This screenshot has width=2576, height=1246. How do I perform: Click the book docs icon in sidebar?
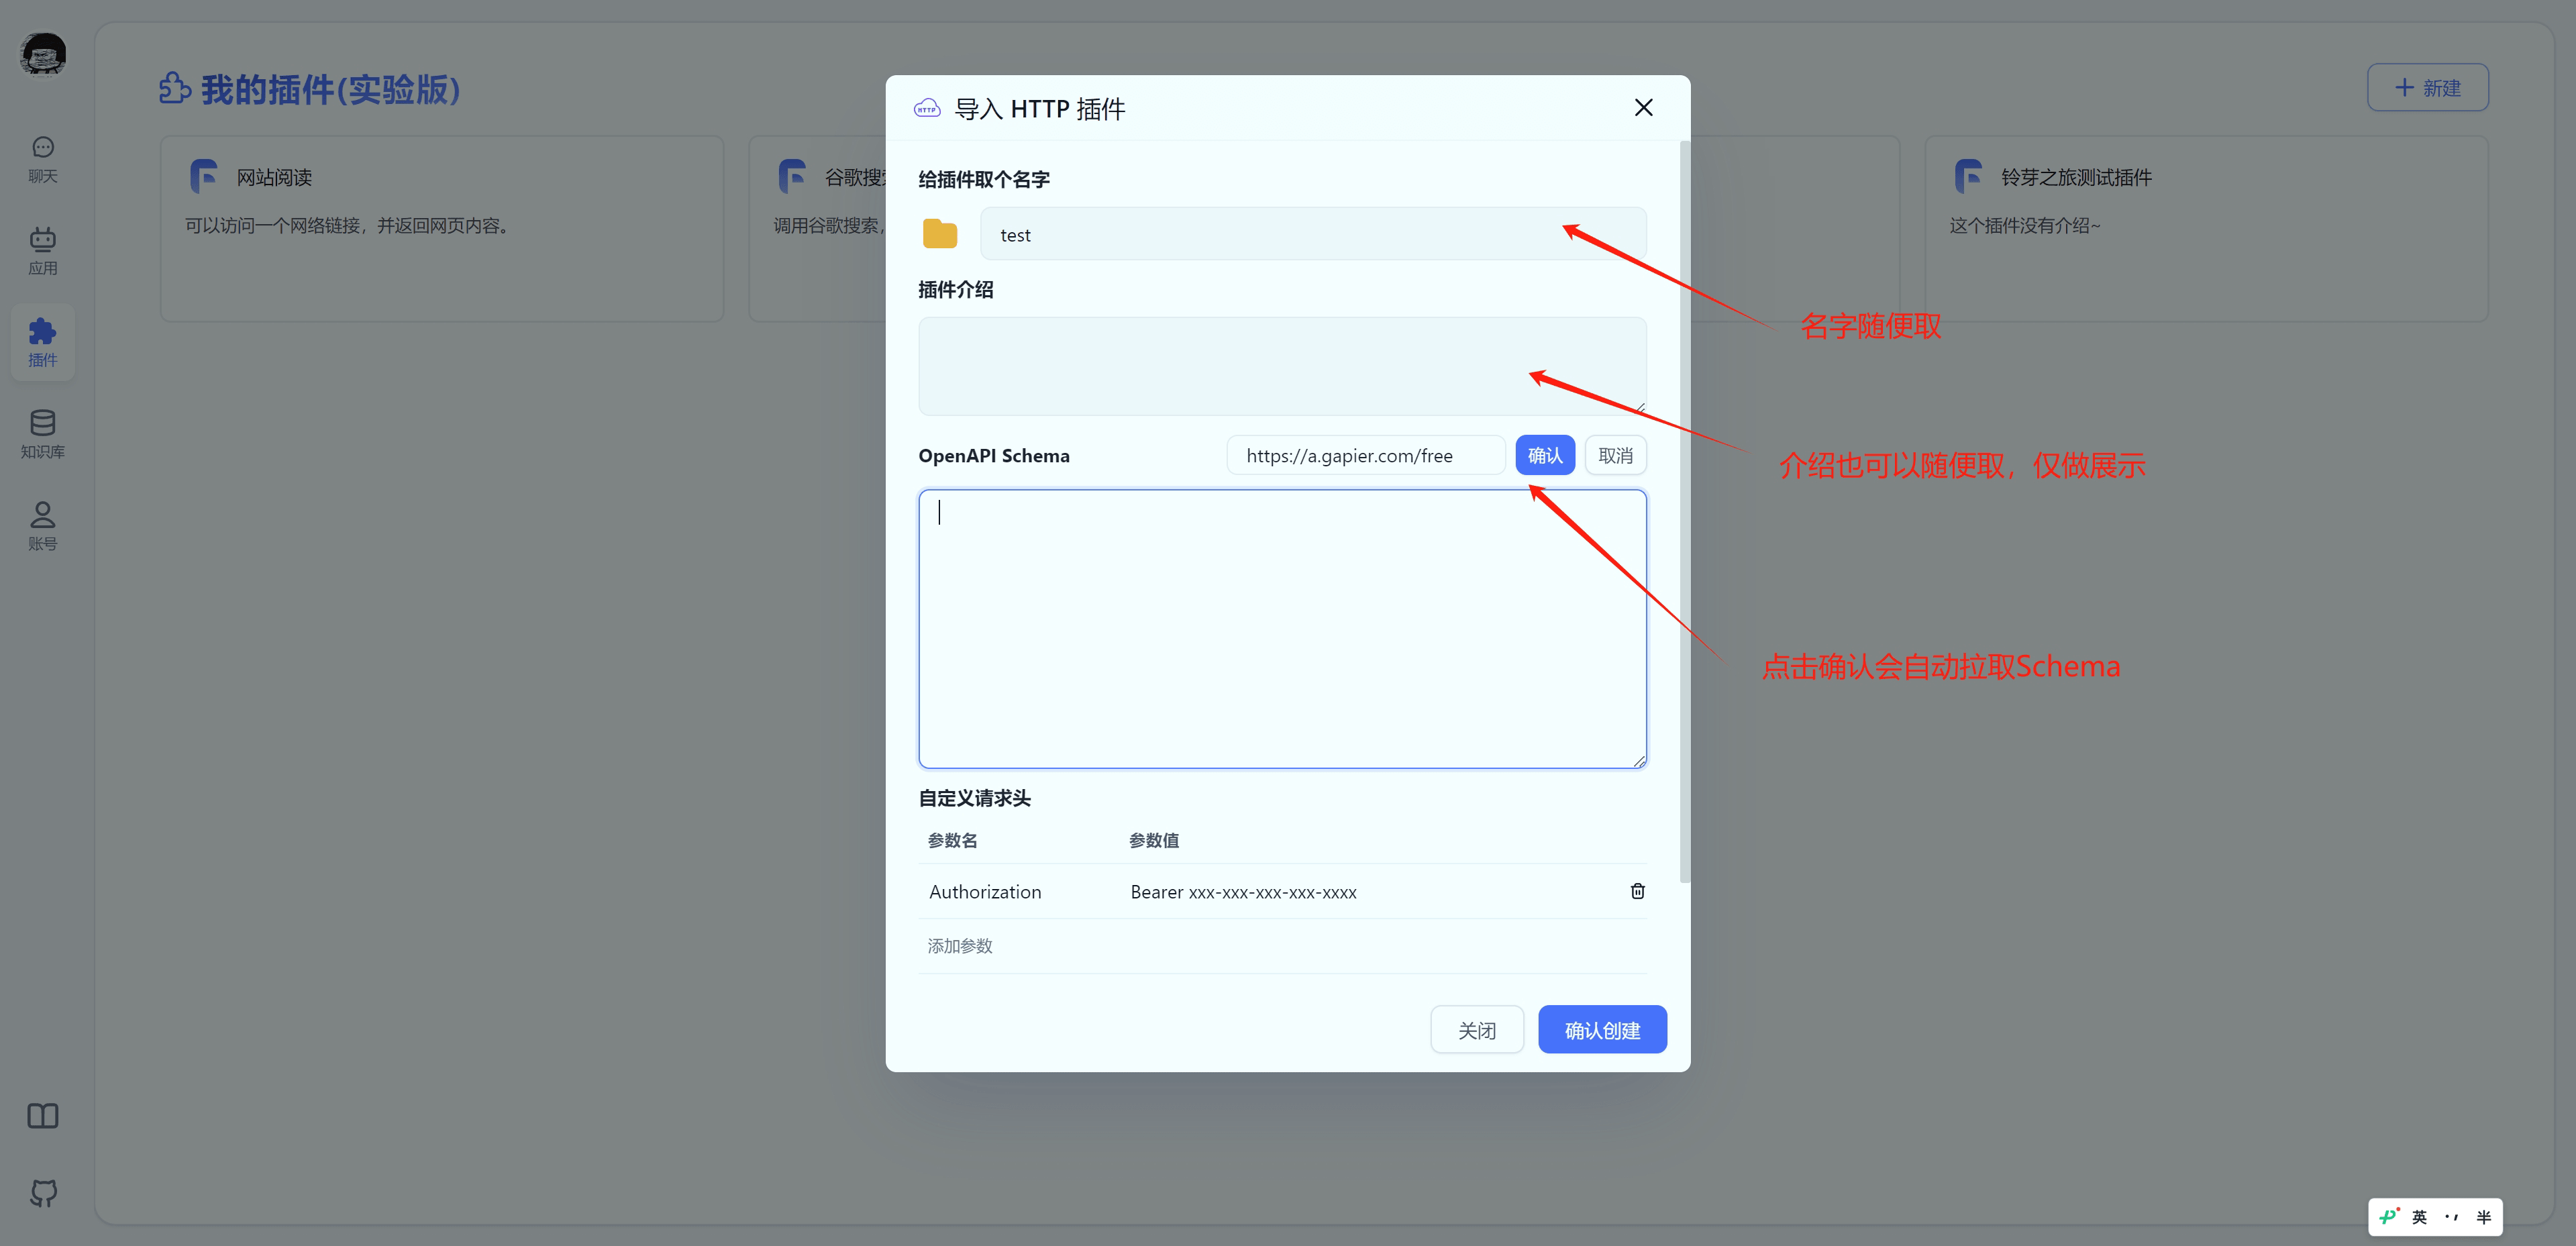42,1115
